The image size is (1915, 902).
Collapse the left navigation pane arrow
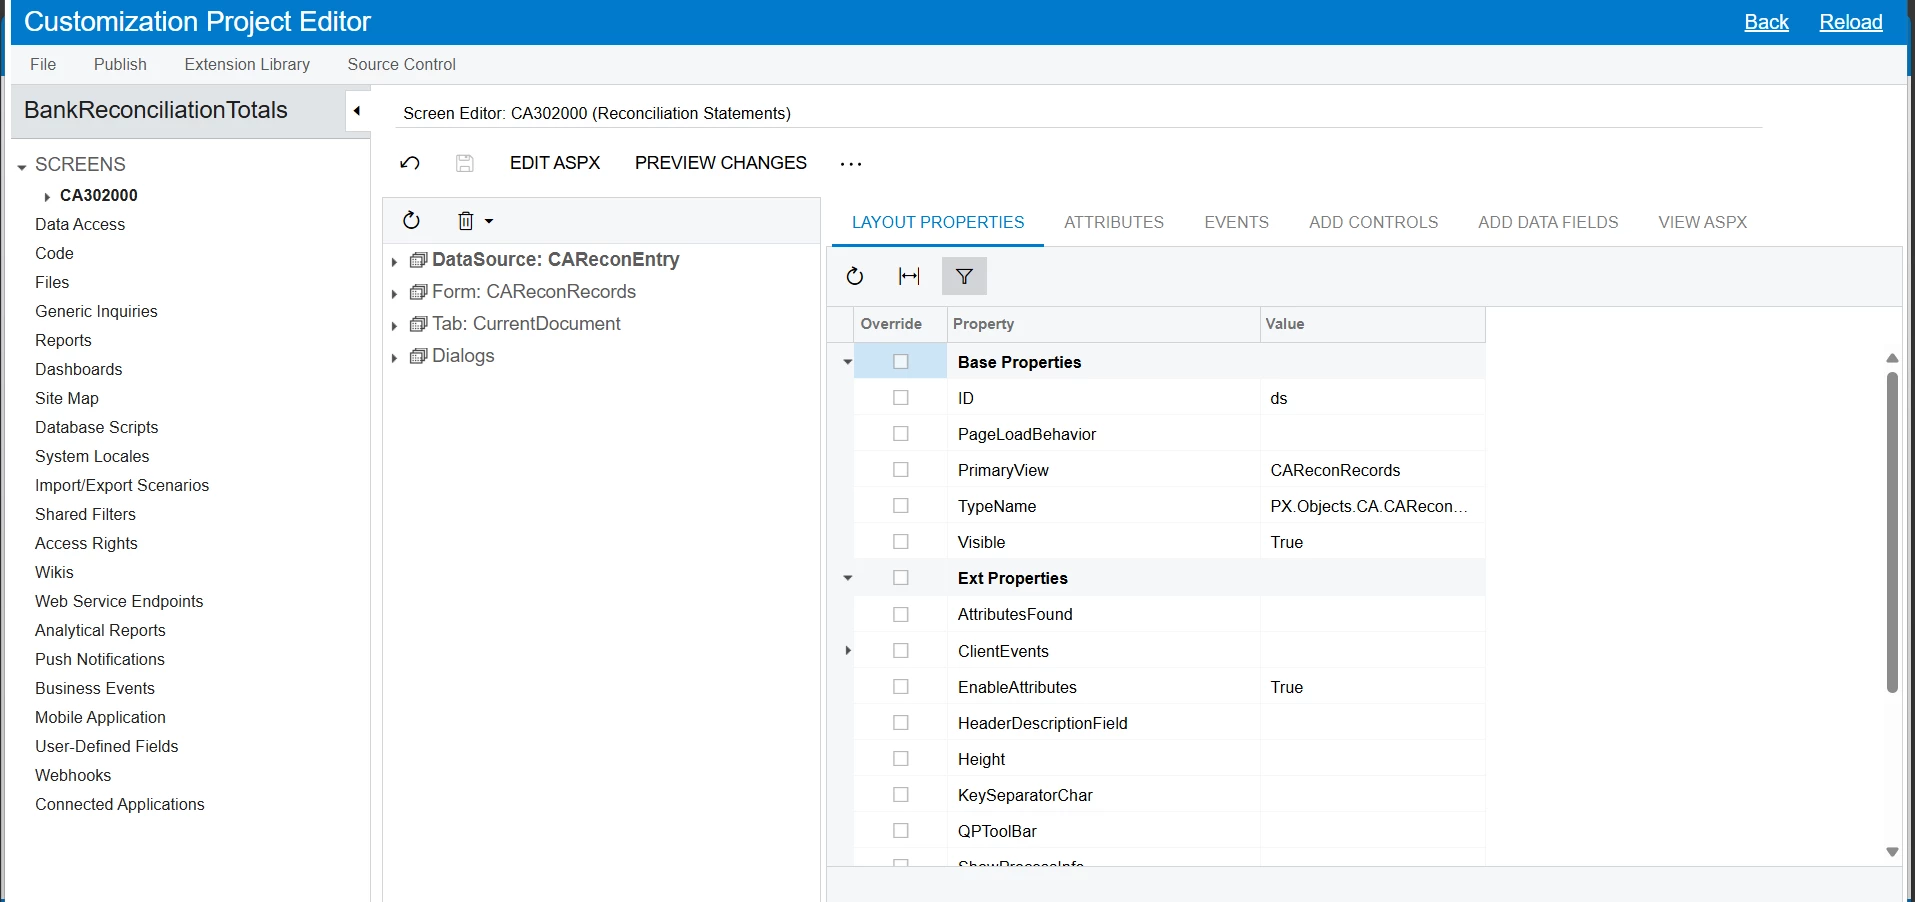(x=357, y=111)
